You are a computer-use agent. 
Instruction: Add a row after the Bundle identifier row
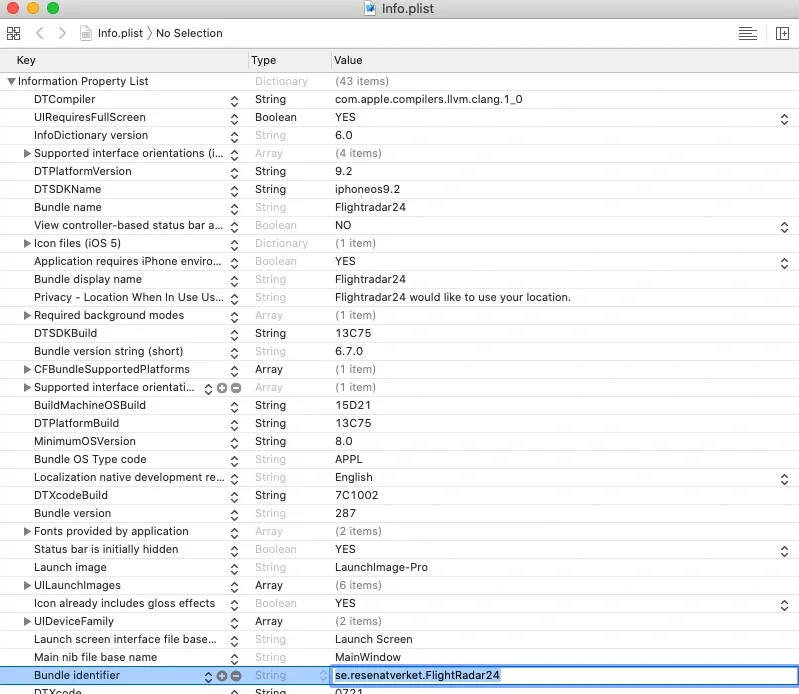click(222, 676)
